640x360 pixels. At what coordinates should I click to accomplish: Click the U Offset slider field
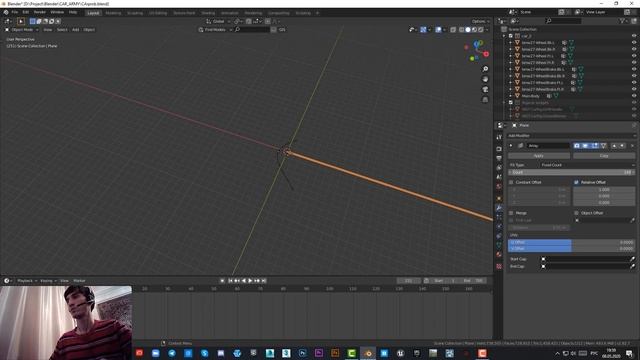pos(571,242)
